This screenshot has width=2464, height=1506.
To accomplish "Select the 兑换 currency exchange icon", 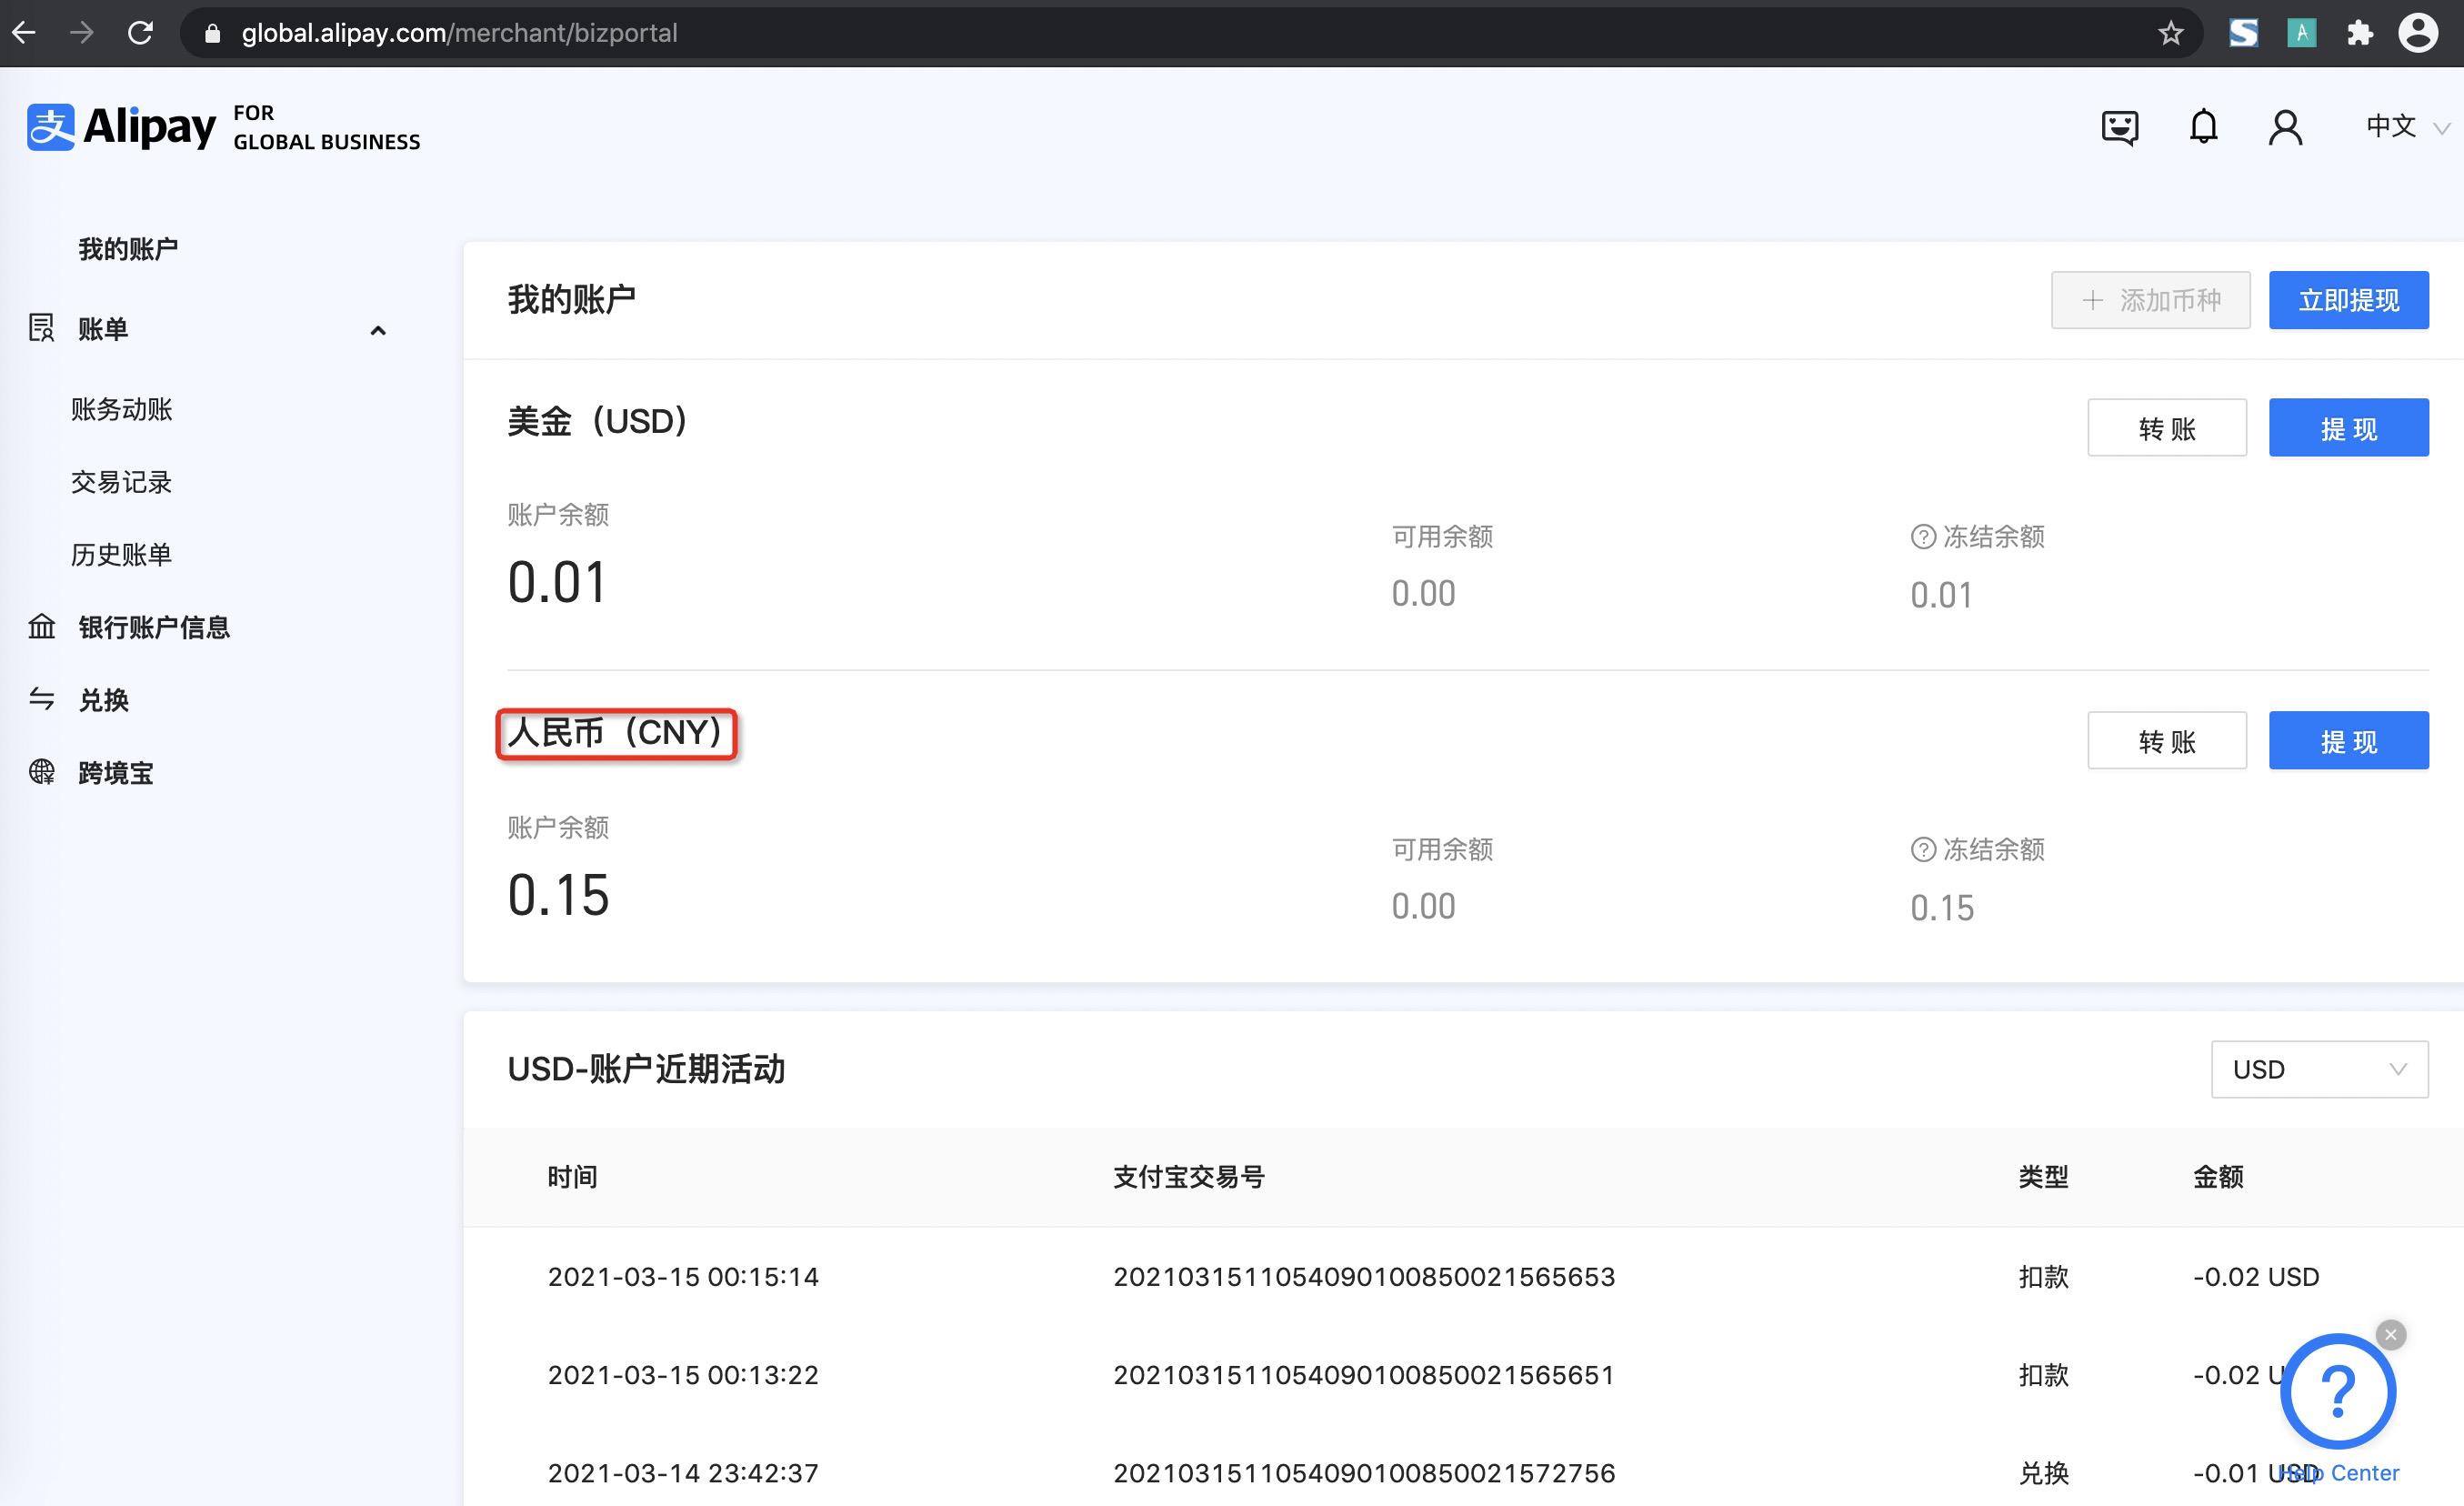I will tap(42, 699).
